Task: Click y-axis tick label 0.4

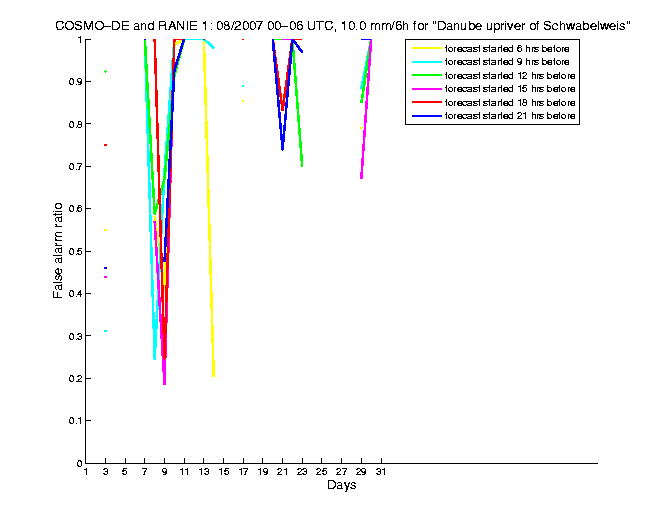Action: [75, 293]
